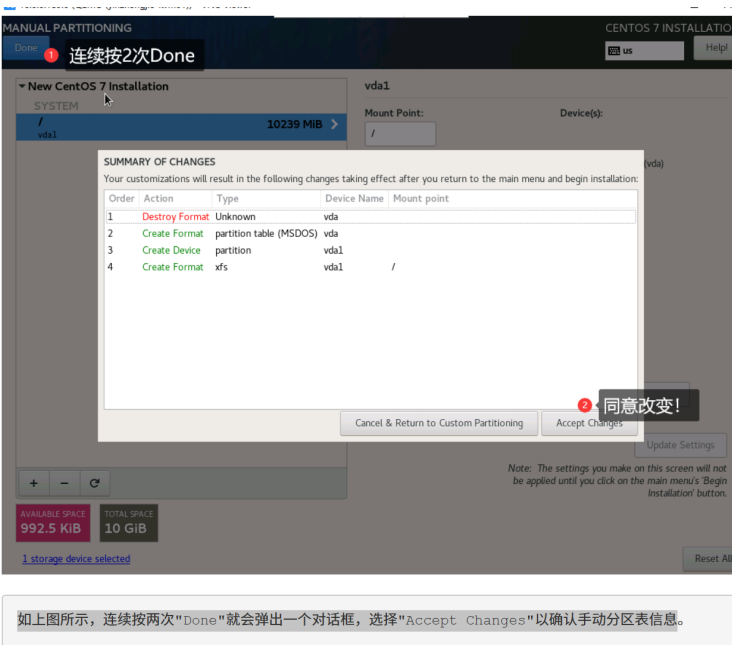The image size is (732, 645).
Task: Remove the selected mount point with minus
Action: pos(64,483)
